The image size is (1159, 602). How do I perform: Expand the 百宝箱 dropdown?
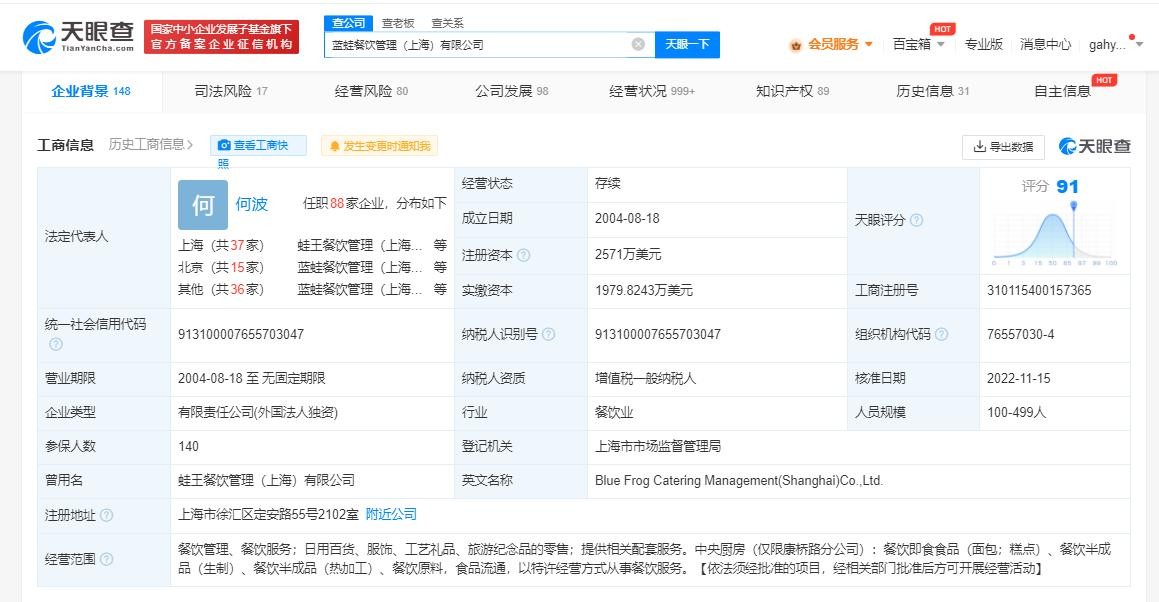click(918, 44)
